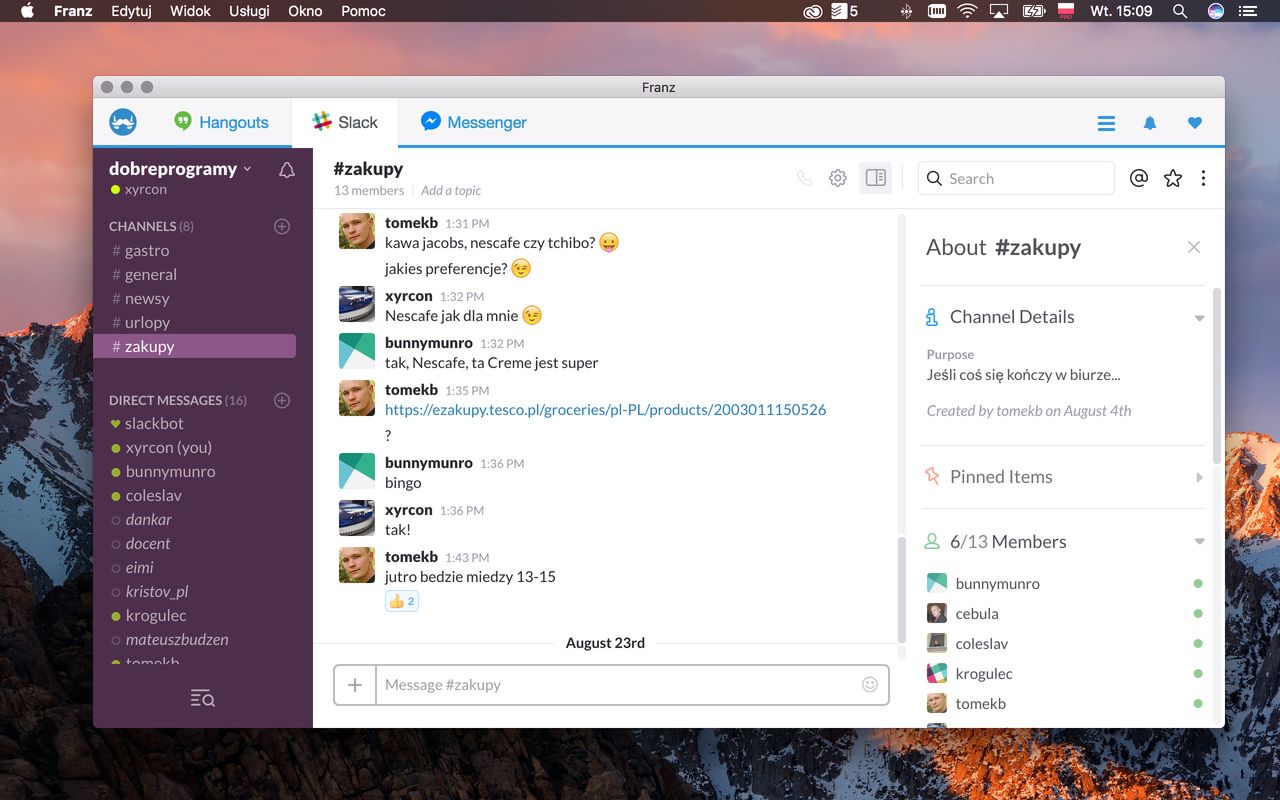Open channel settings gear icon
The height and width of the screenshot is (800, 1280).
tap(838, 178)
